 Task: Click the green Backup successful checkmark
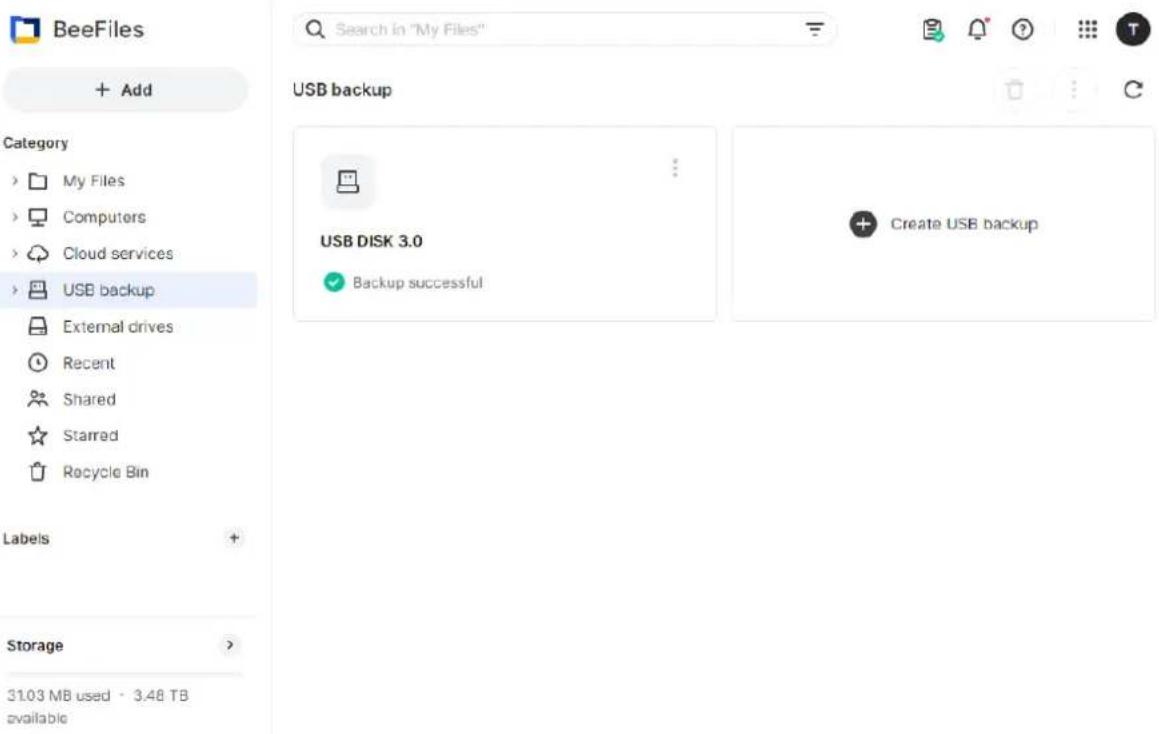click(x=334, y=282)
